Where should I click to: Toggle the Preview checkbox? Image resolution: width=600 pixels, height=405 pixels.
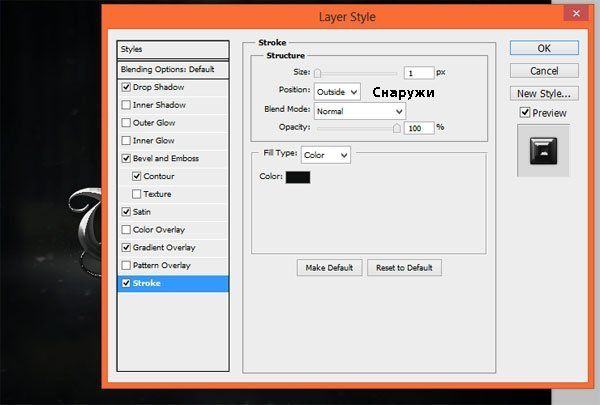tap(525, 113)
